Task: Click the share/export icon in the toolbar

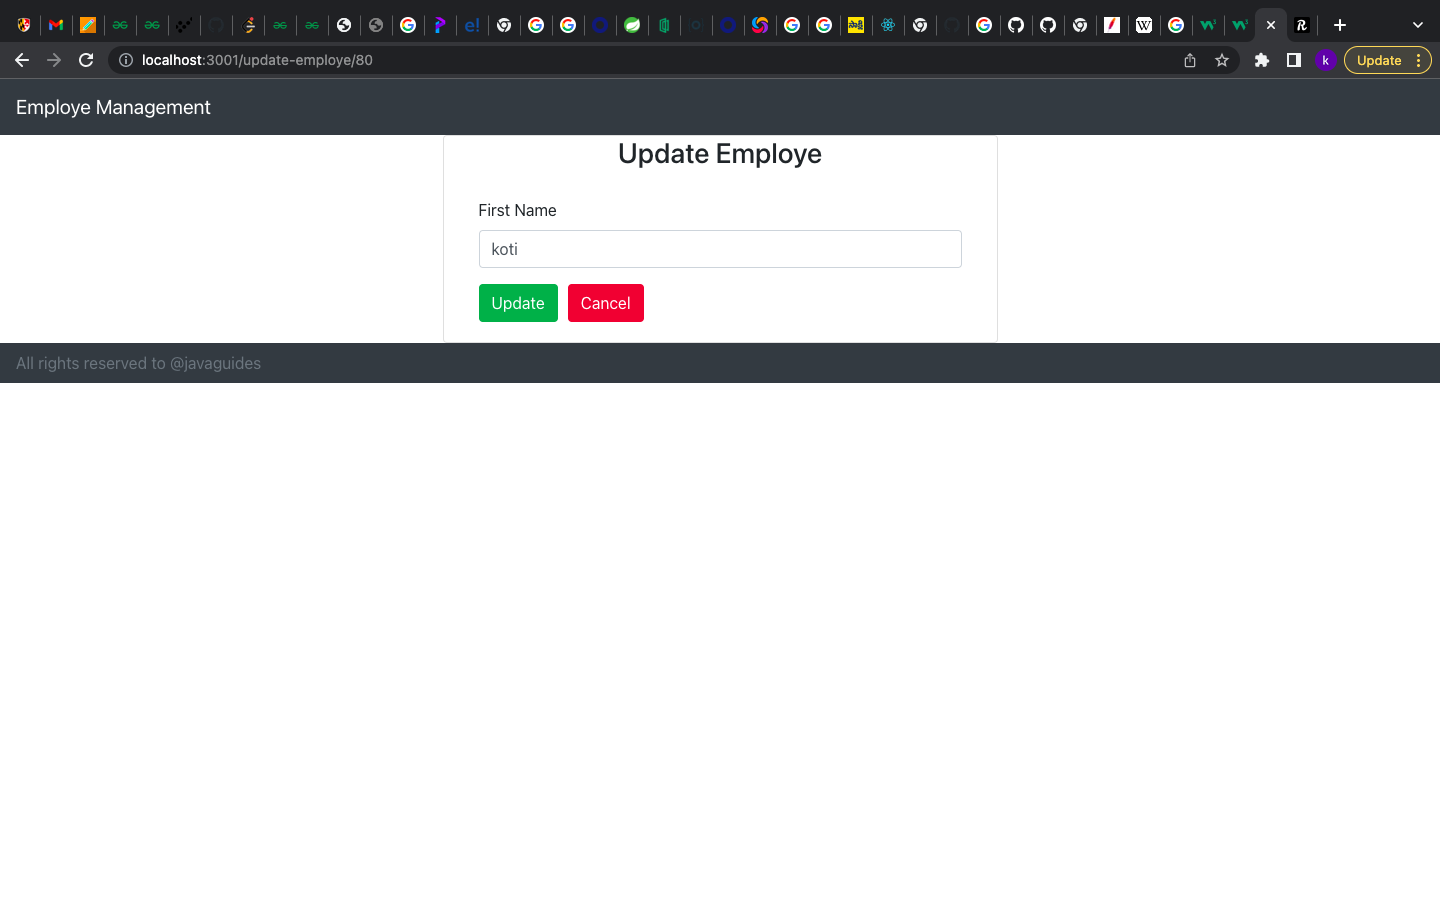Action: click(x=1189, y=60)
